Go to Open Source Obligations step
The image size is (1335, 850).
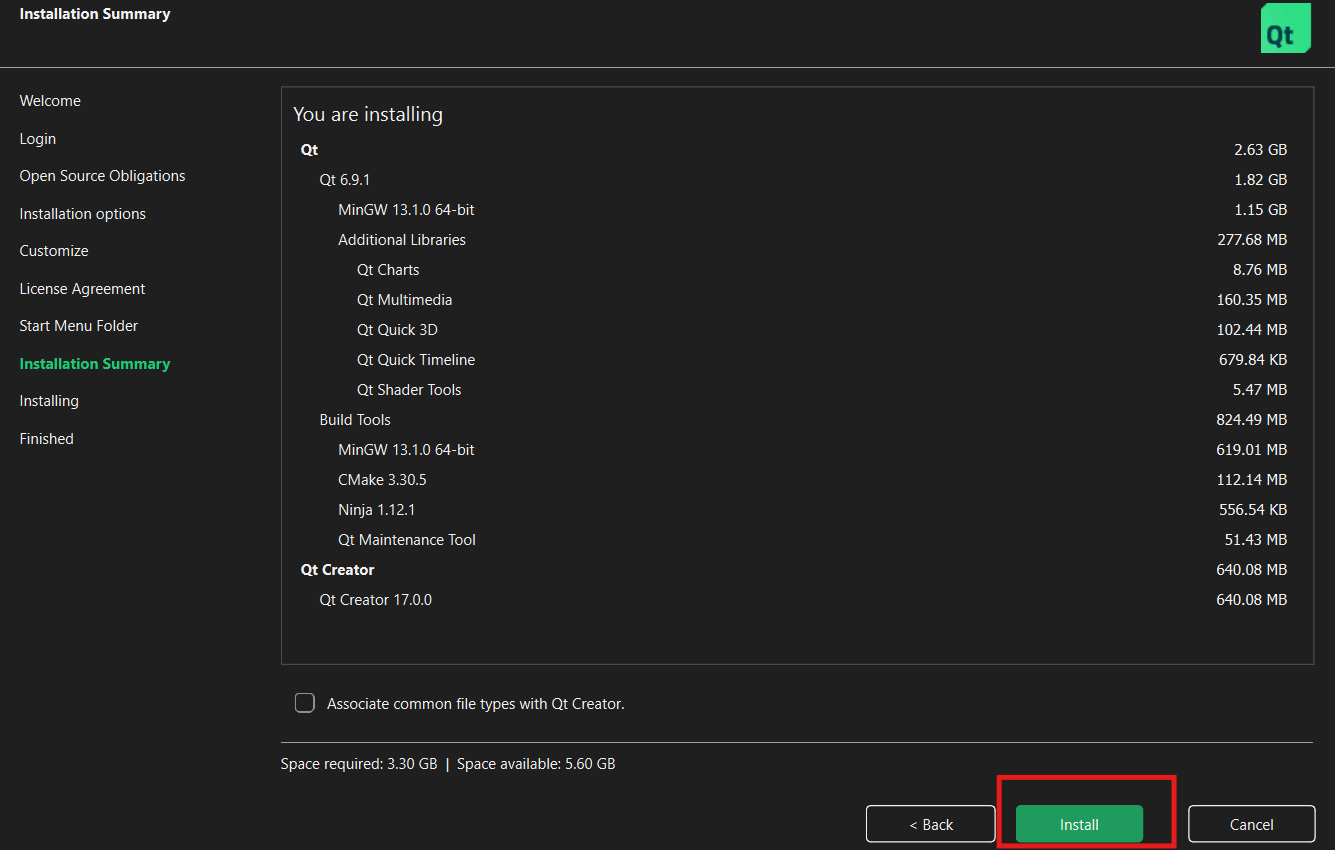(102, 176)
